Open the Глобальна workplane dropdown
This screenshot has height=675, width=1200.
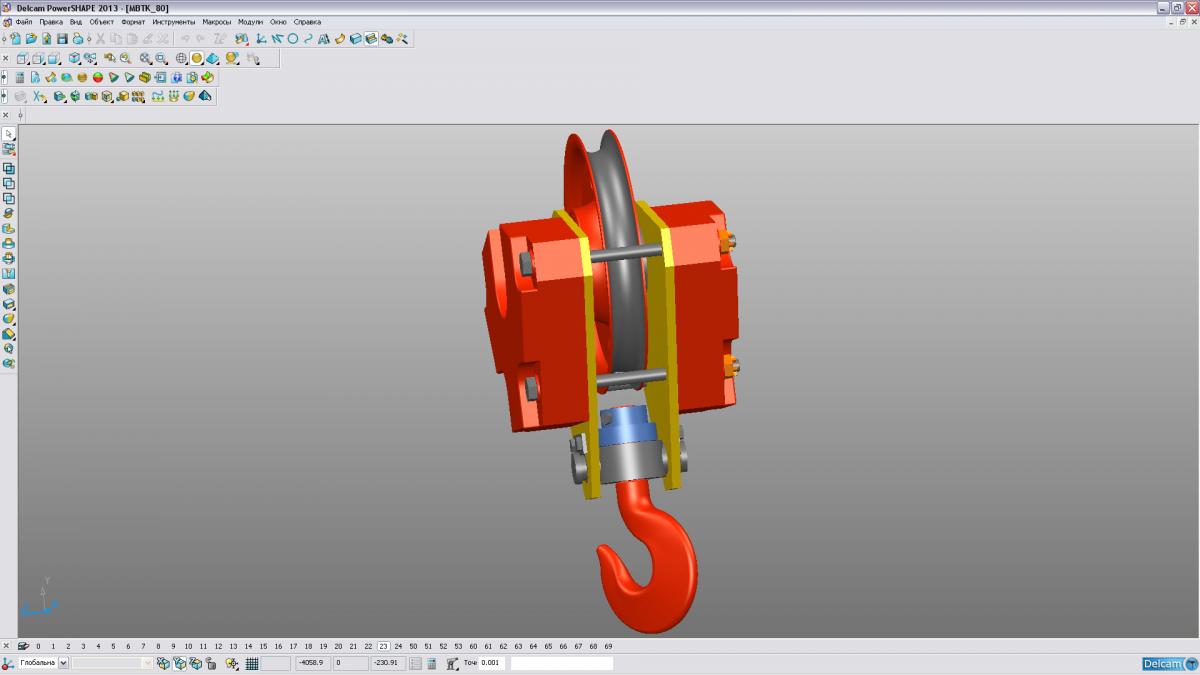pos(63,663)
